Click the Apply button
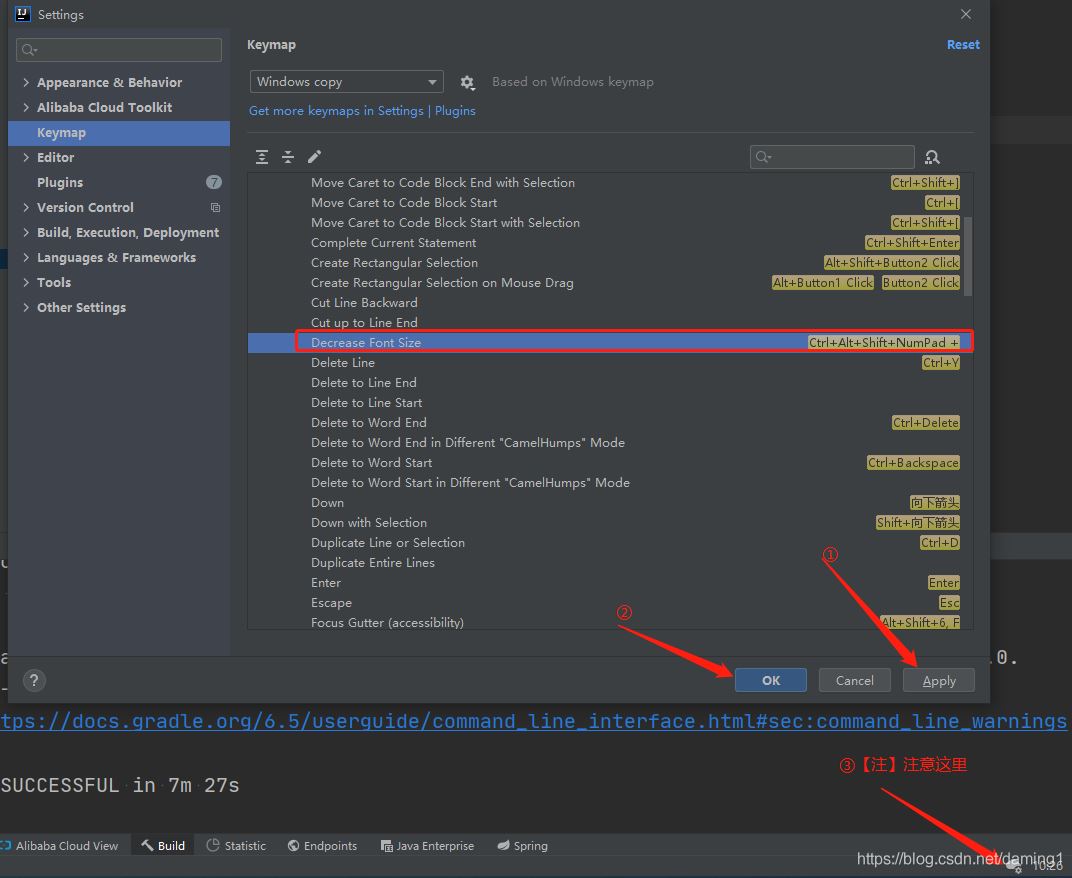The image size is (1072, 878). (x=938, y=681)
